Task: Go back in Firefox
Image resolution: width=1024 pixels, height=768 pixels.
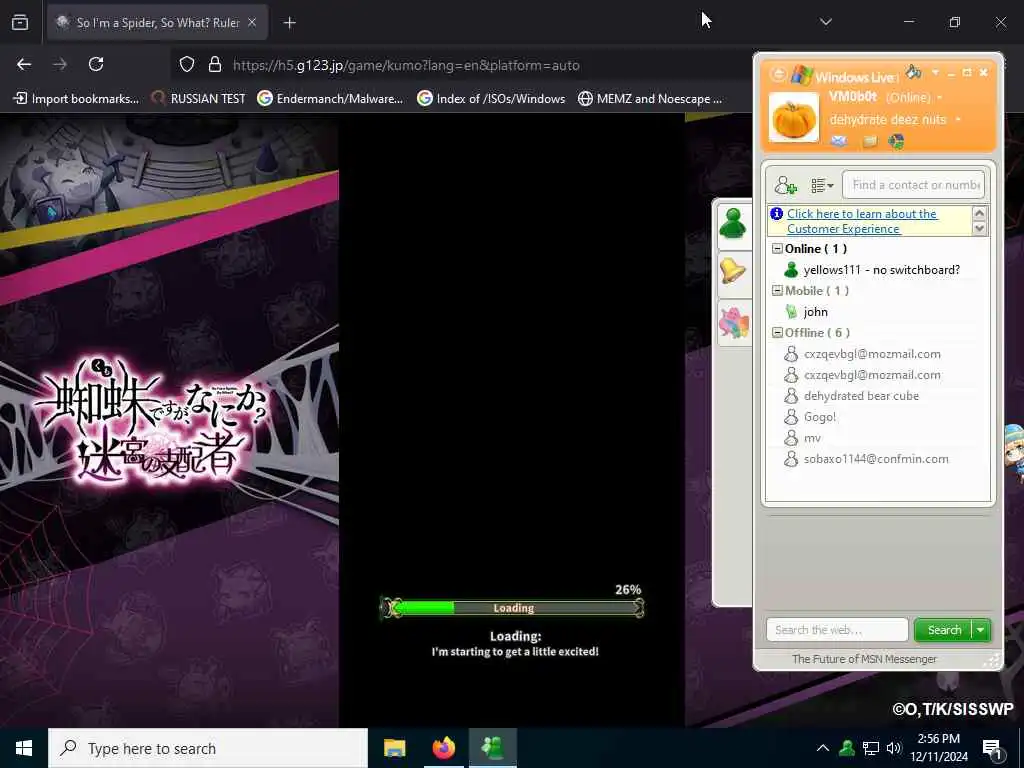Action: pyautogui.click(x=24, y=65)
